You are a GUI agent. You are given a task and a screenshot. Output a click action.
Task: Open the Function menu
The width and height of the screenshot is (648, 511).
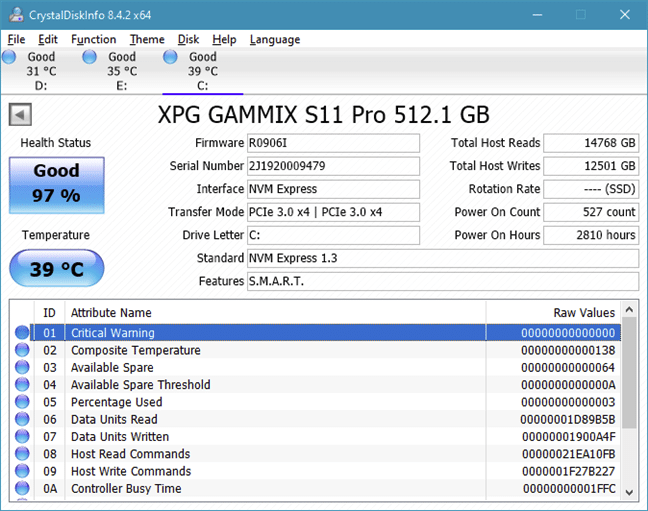93,39
